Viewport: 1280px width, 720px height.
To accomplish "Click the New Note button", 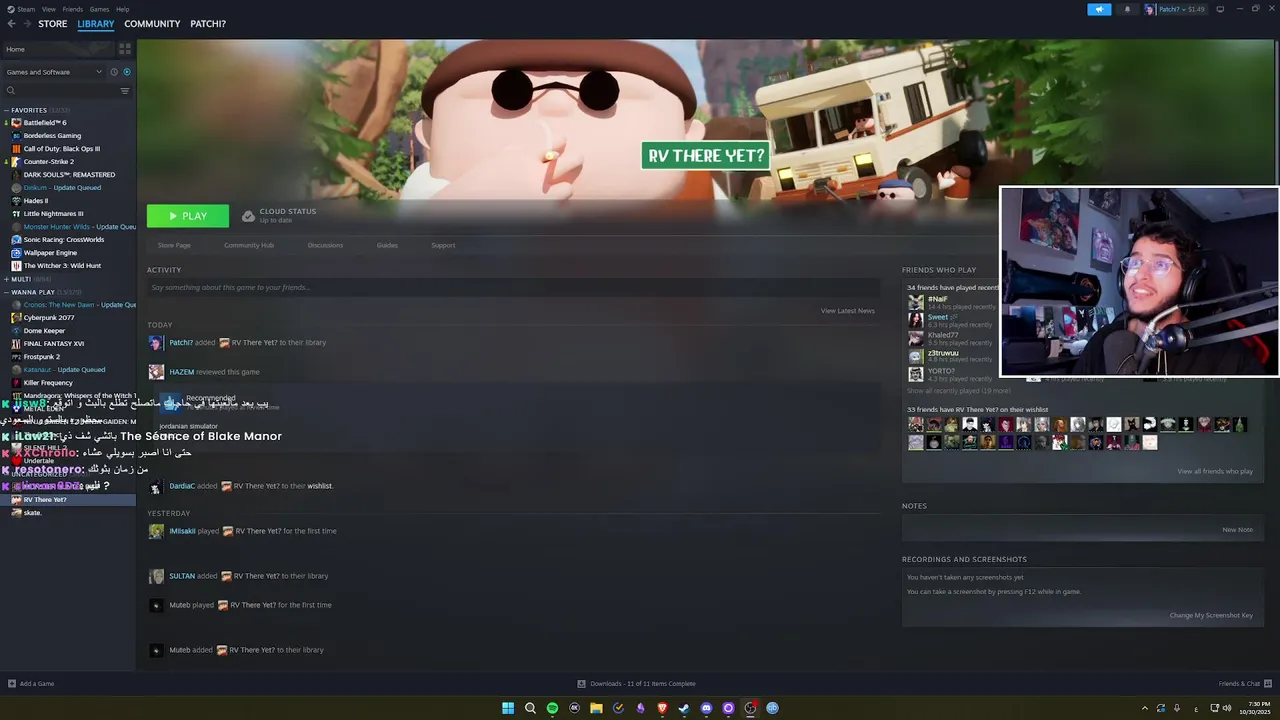I will [x=1237, y=530].
